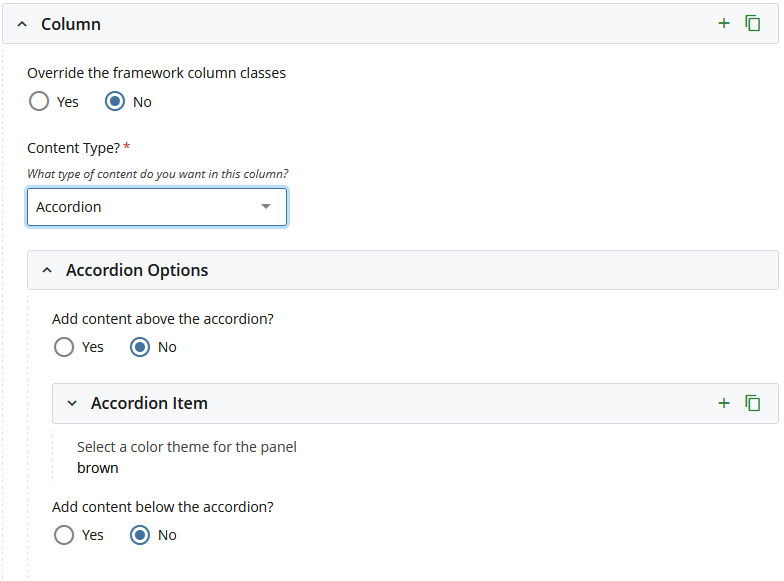Choose Yes for content above the accordion
The height and width of the screenshot is (581, 784).
click(x=64, y=347)
